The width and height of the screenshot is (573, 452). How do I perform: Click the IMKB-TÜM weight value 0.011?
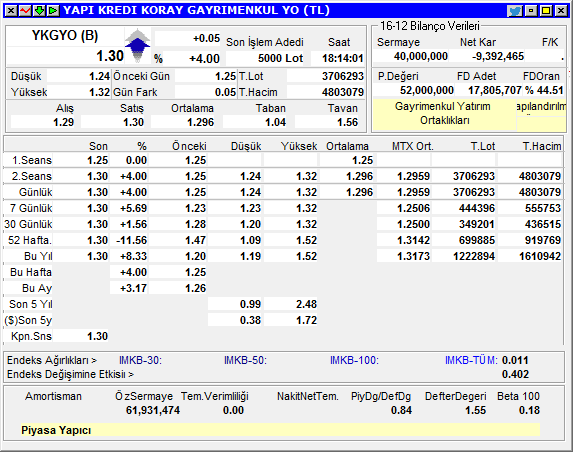pyautogui.click(x=515, y=361)
